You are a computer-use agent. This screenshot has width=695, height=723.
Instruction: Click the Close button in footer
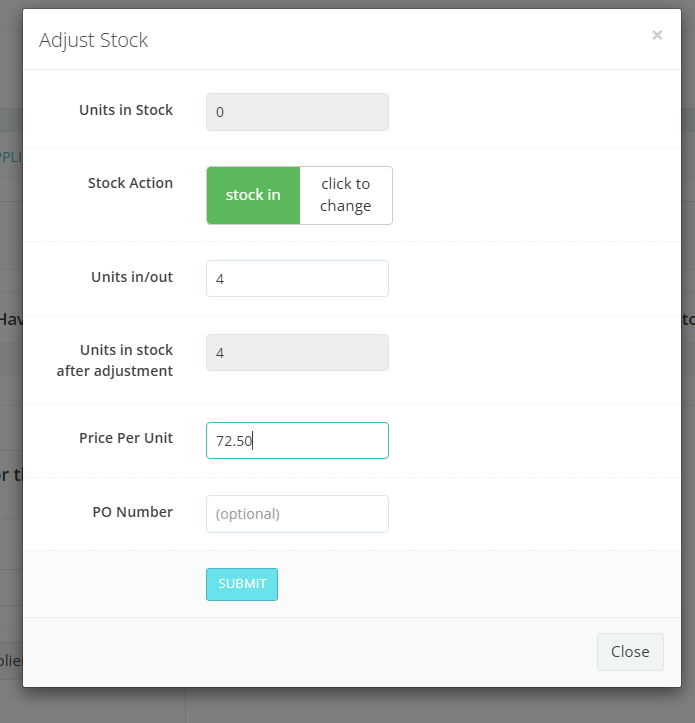[630, 652]
